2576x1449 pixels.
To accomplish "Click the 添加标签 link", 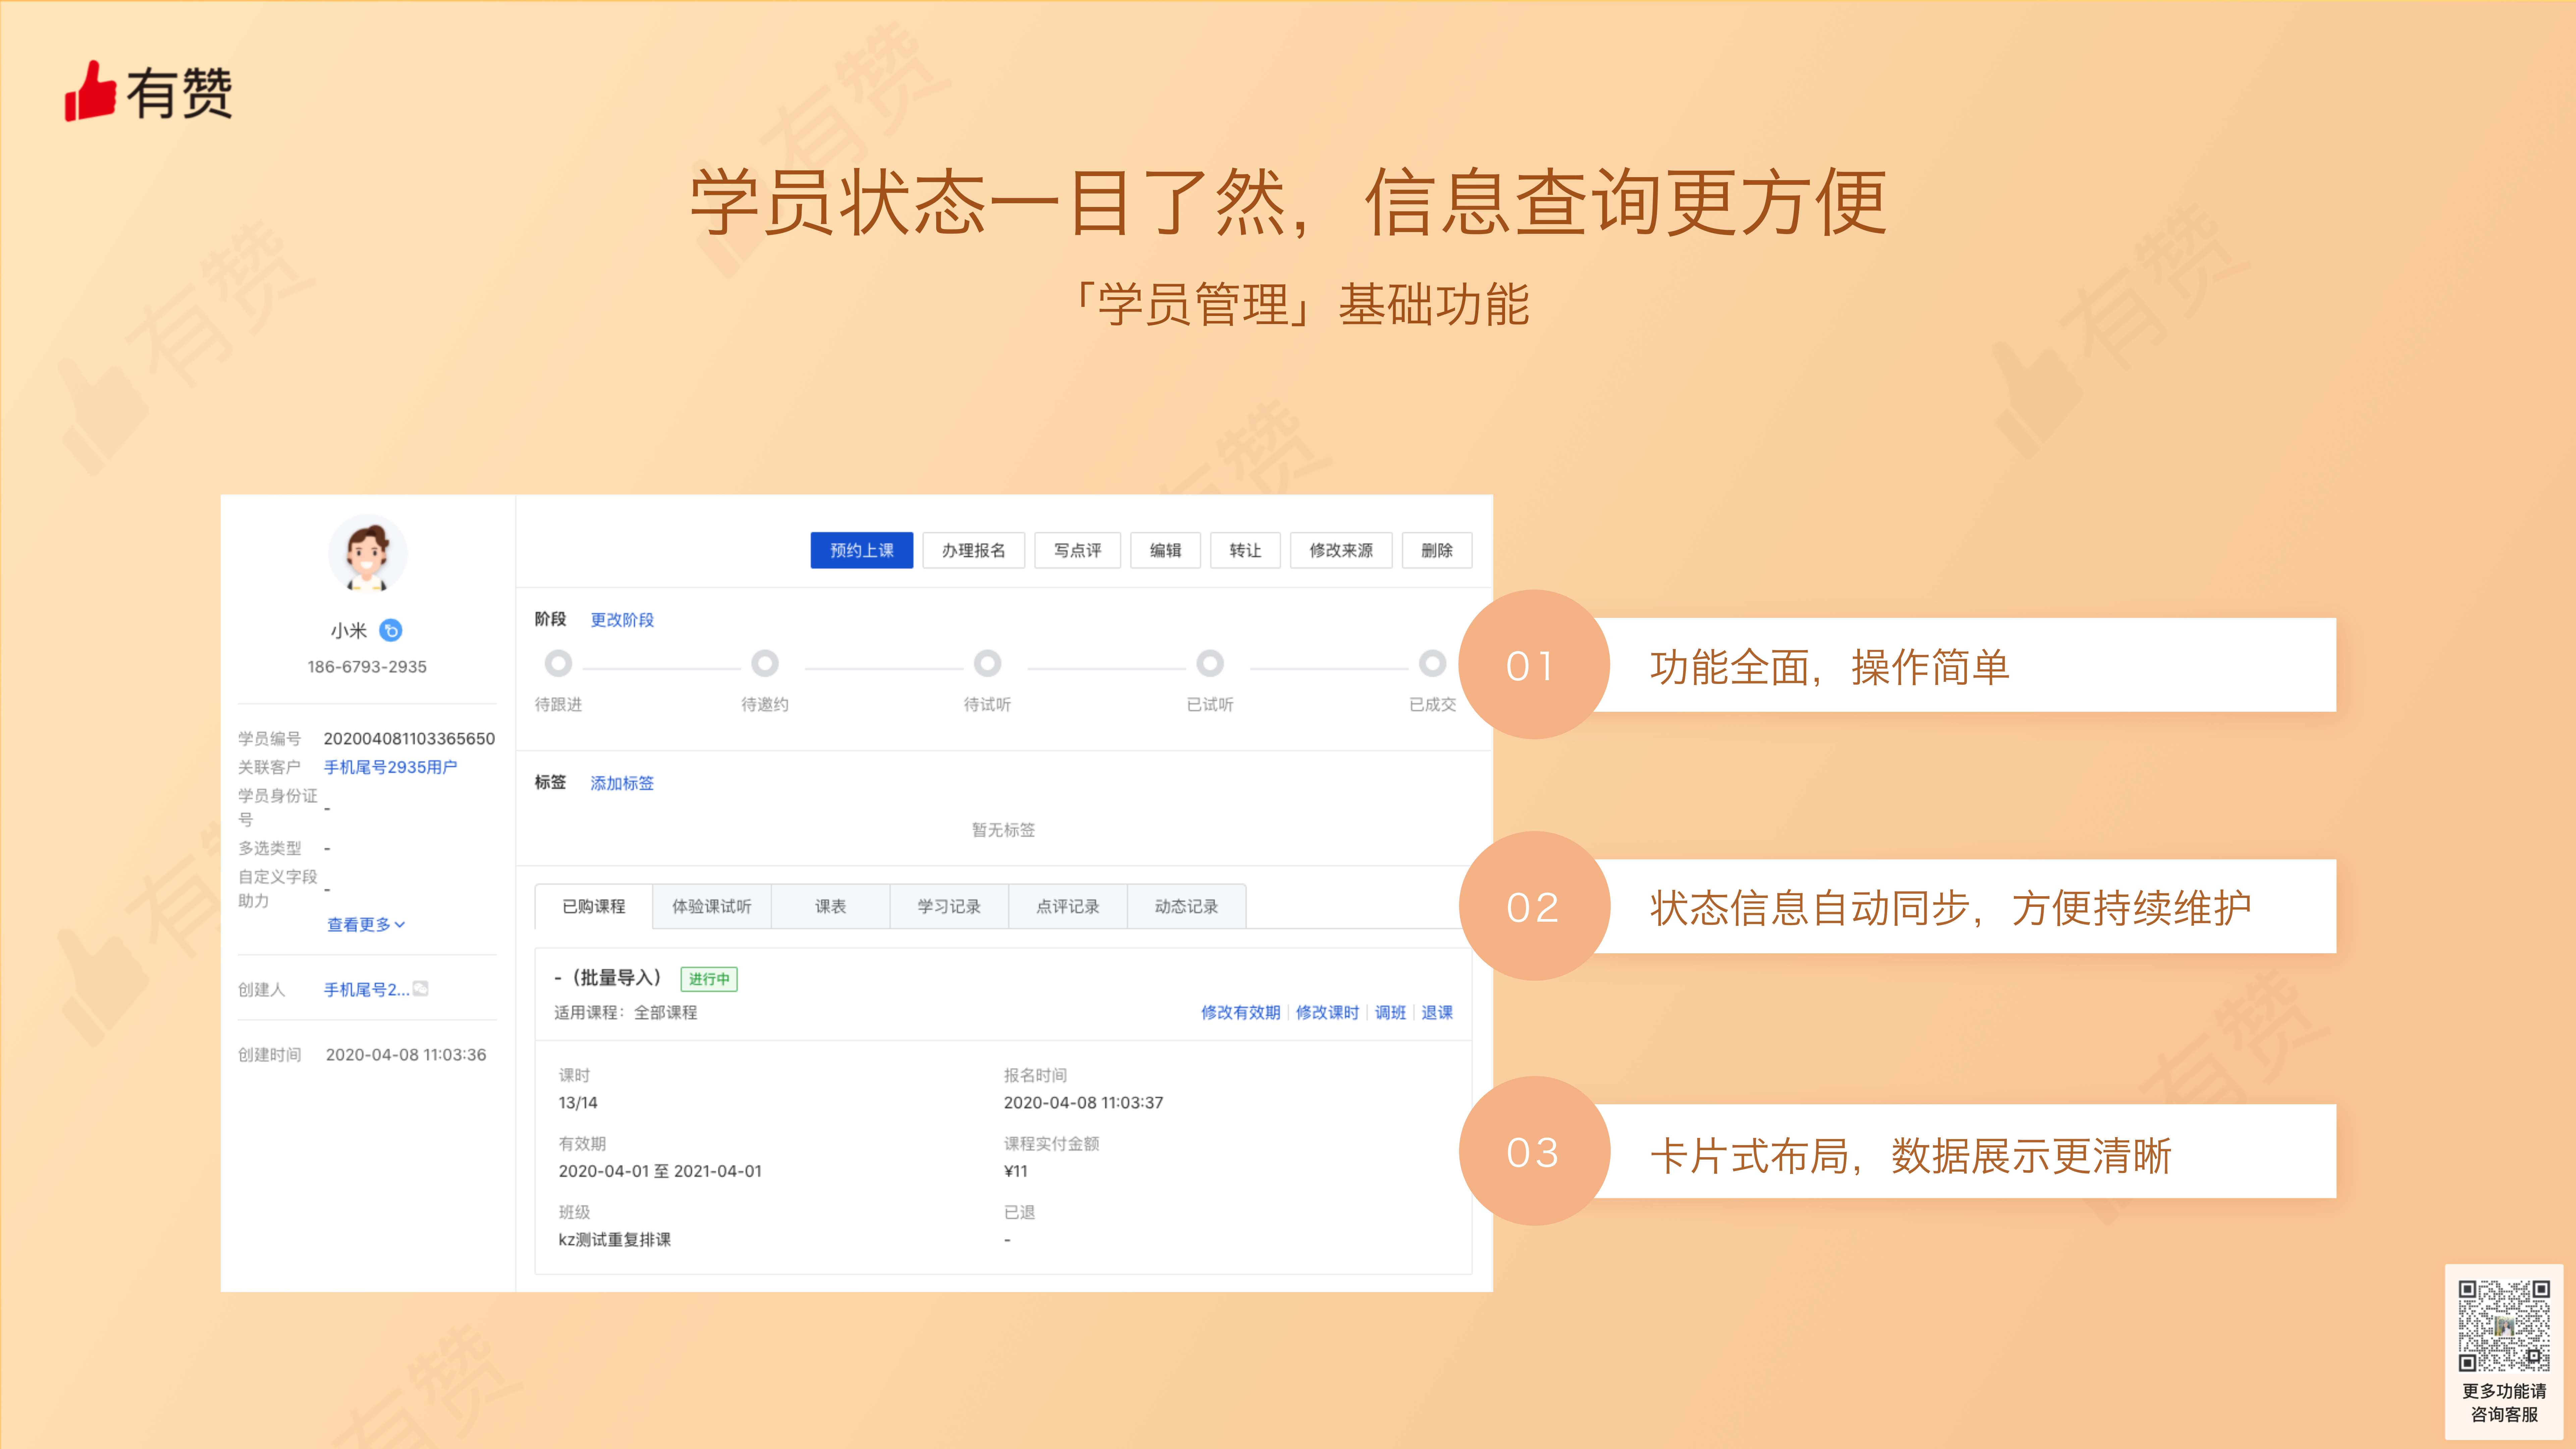I will tap(622, 783).
